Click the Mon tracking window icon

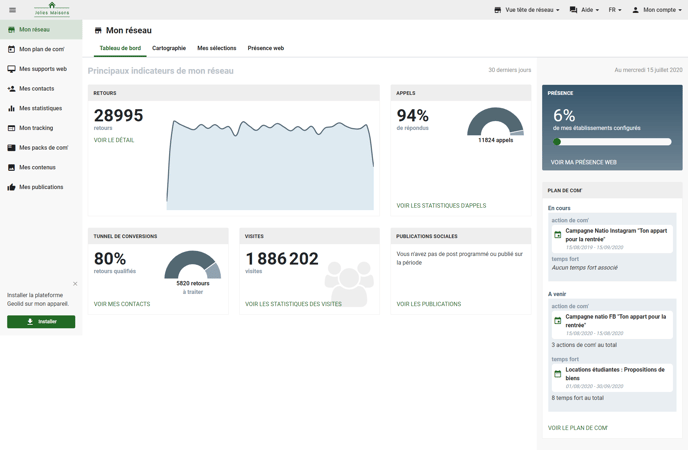(x=11, y=128)
